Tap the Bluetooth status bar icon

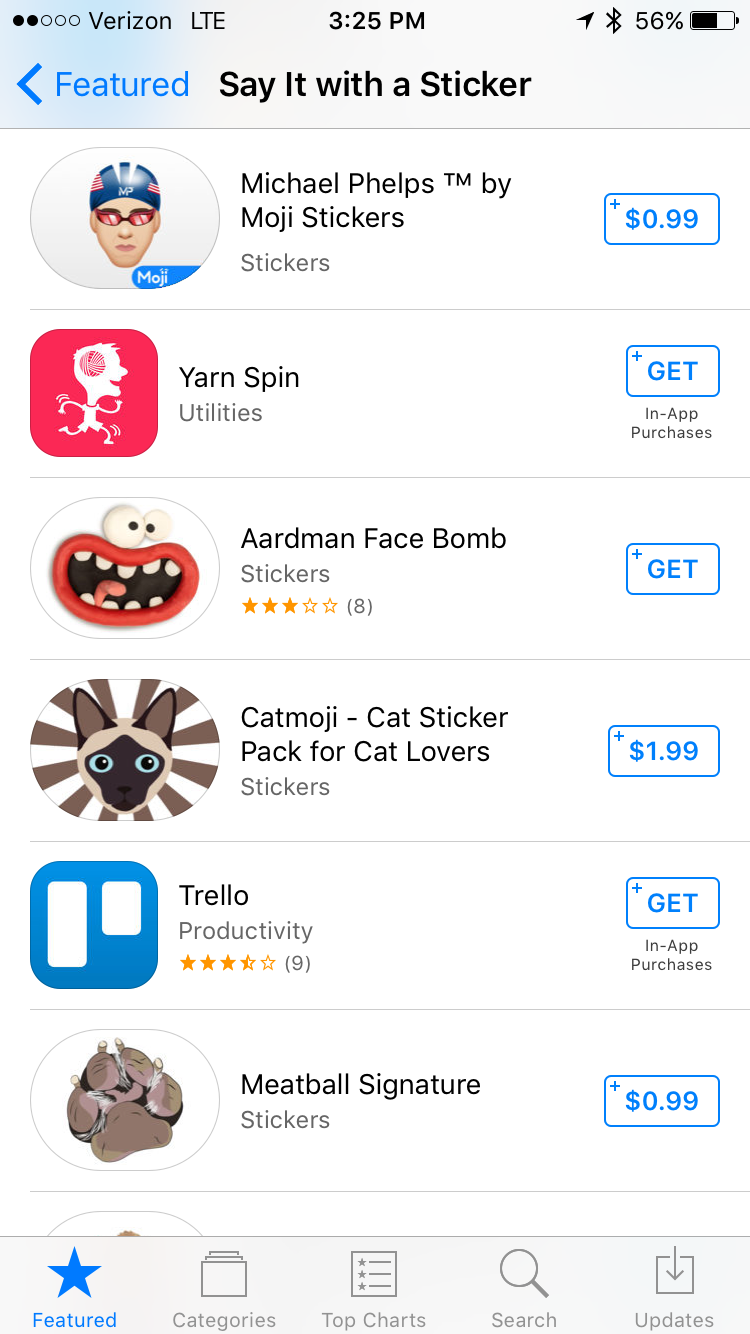[614, 21]
